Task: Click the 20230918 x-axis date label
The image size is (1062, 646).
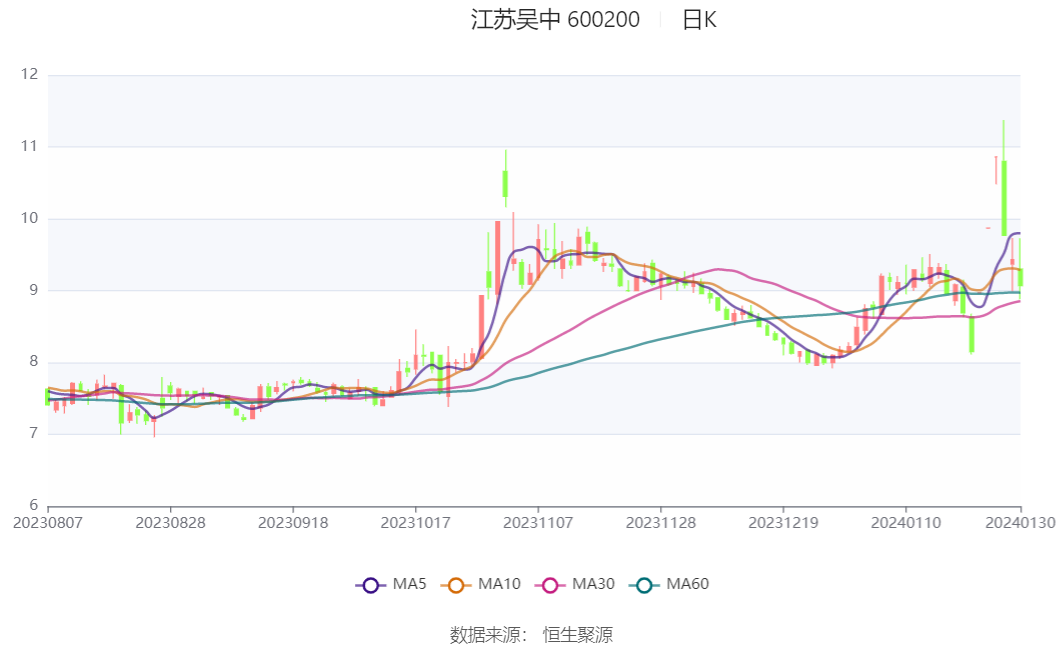Action: [293, 523]
